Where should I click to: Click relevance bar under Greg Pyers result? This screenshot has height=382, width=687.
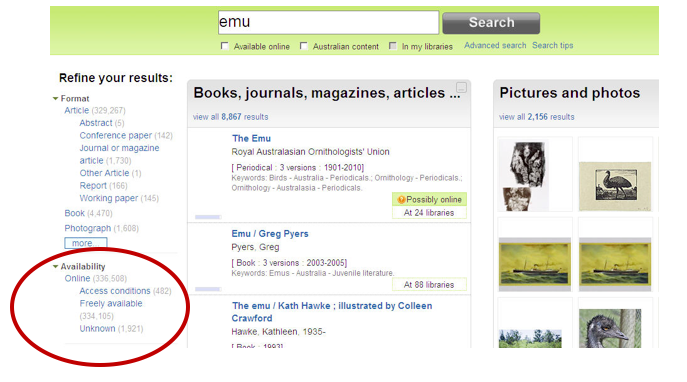click(208, 289)
